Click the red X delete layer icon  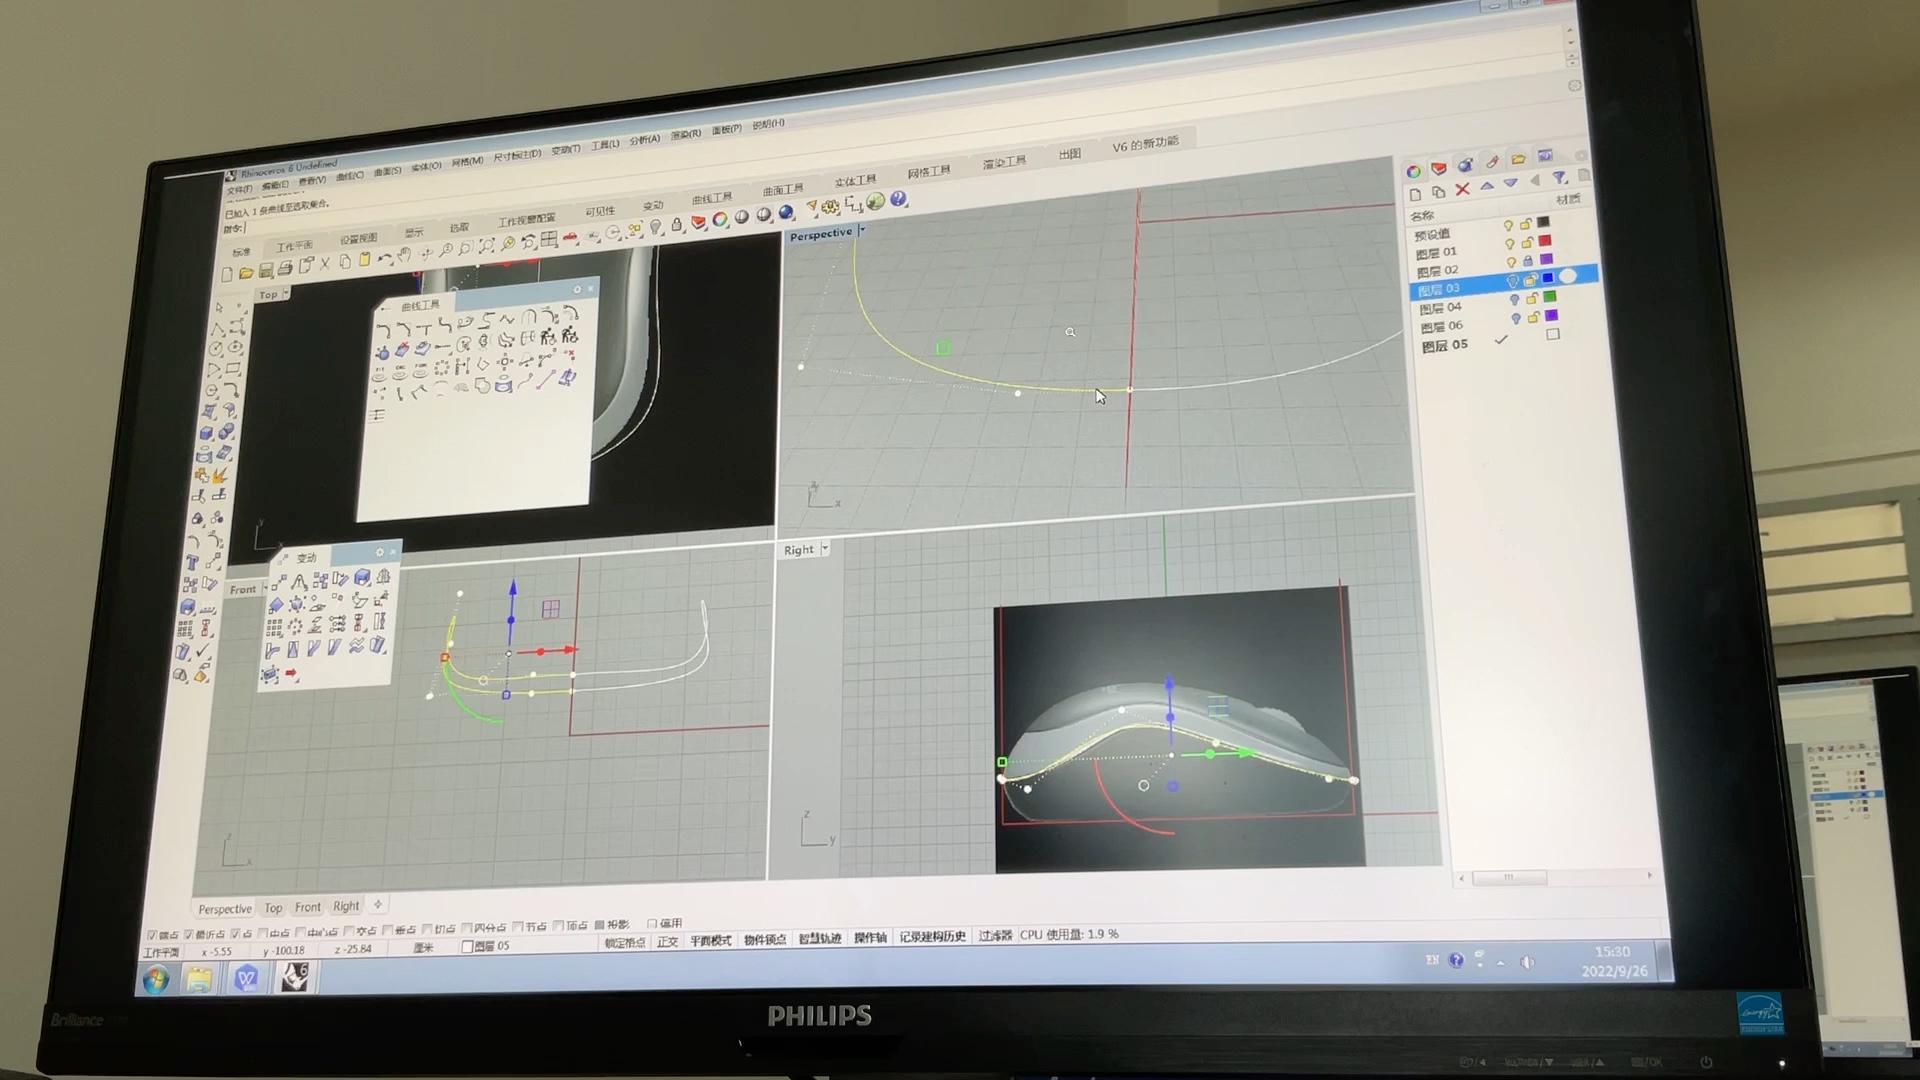[x=1463, y=189]
